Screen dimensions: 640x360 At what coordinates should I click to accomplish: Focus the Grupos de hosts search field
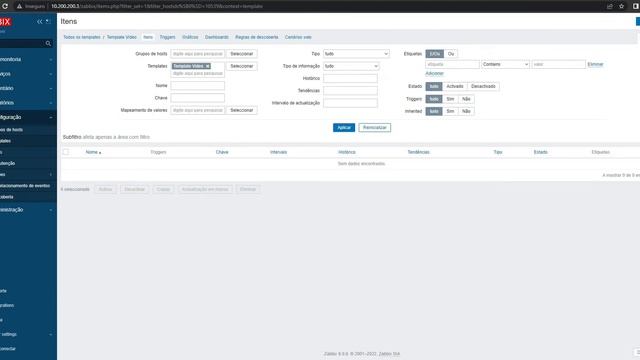198,54
